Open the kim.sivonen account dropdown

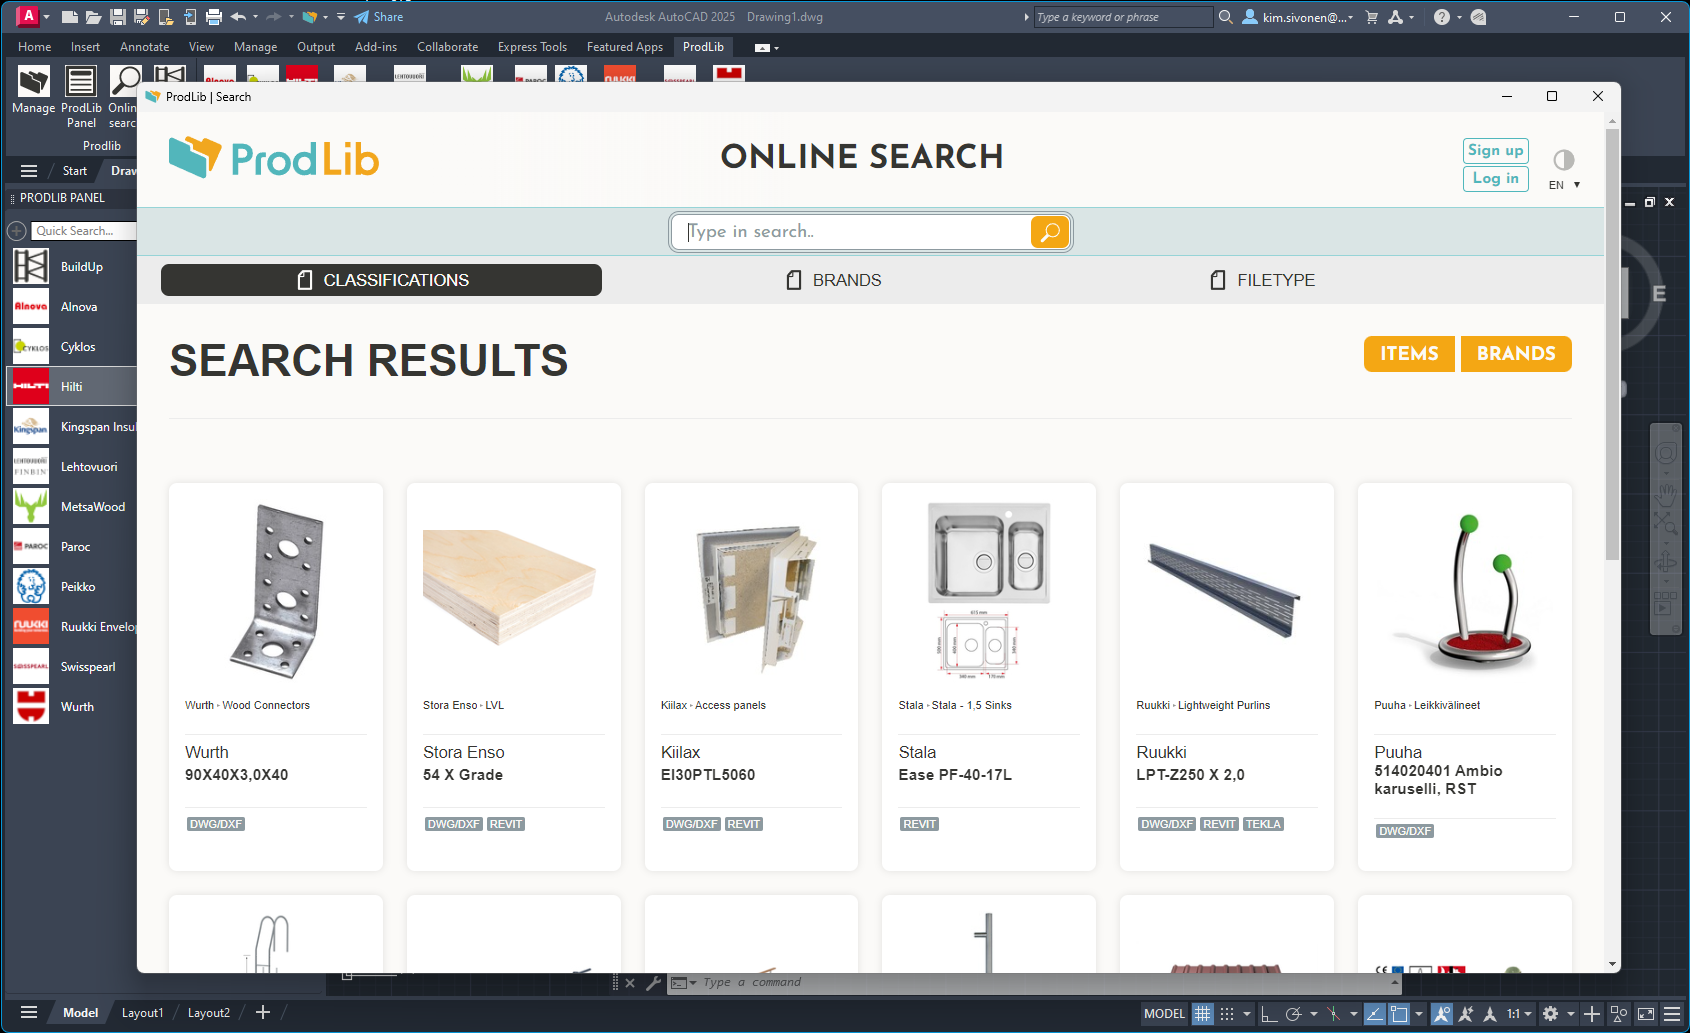coord(1297,17)
